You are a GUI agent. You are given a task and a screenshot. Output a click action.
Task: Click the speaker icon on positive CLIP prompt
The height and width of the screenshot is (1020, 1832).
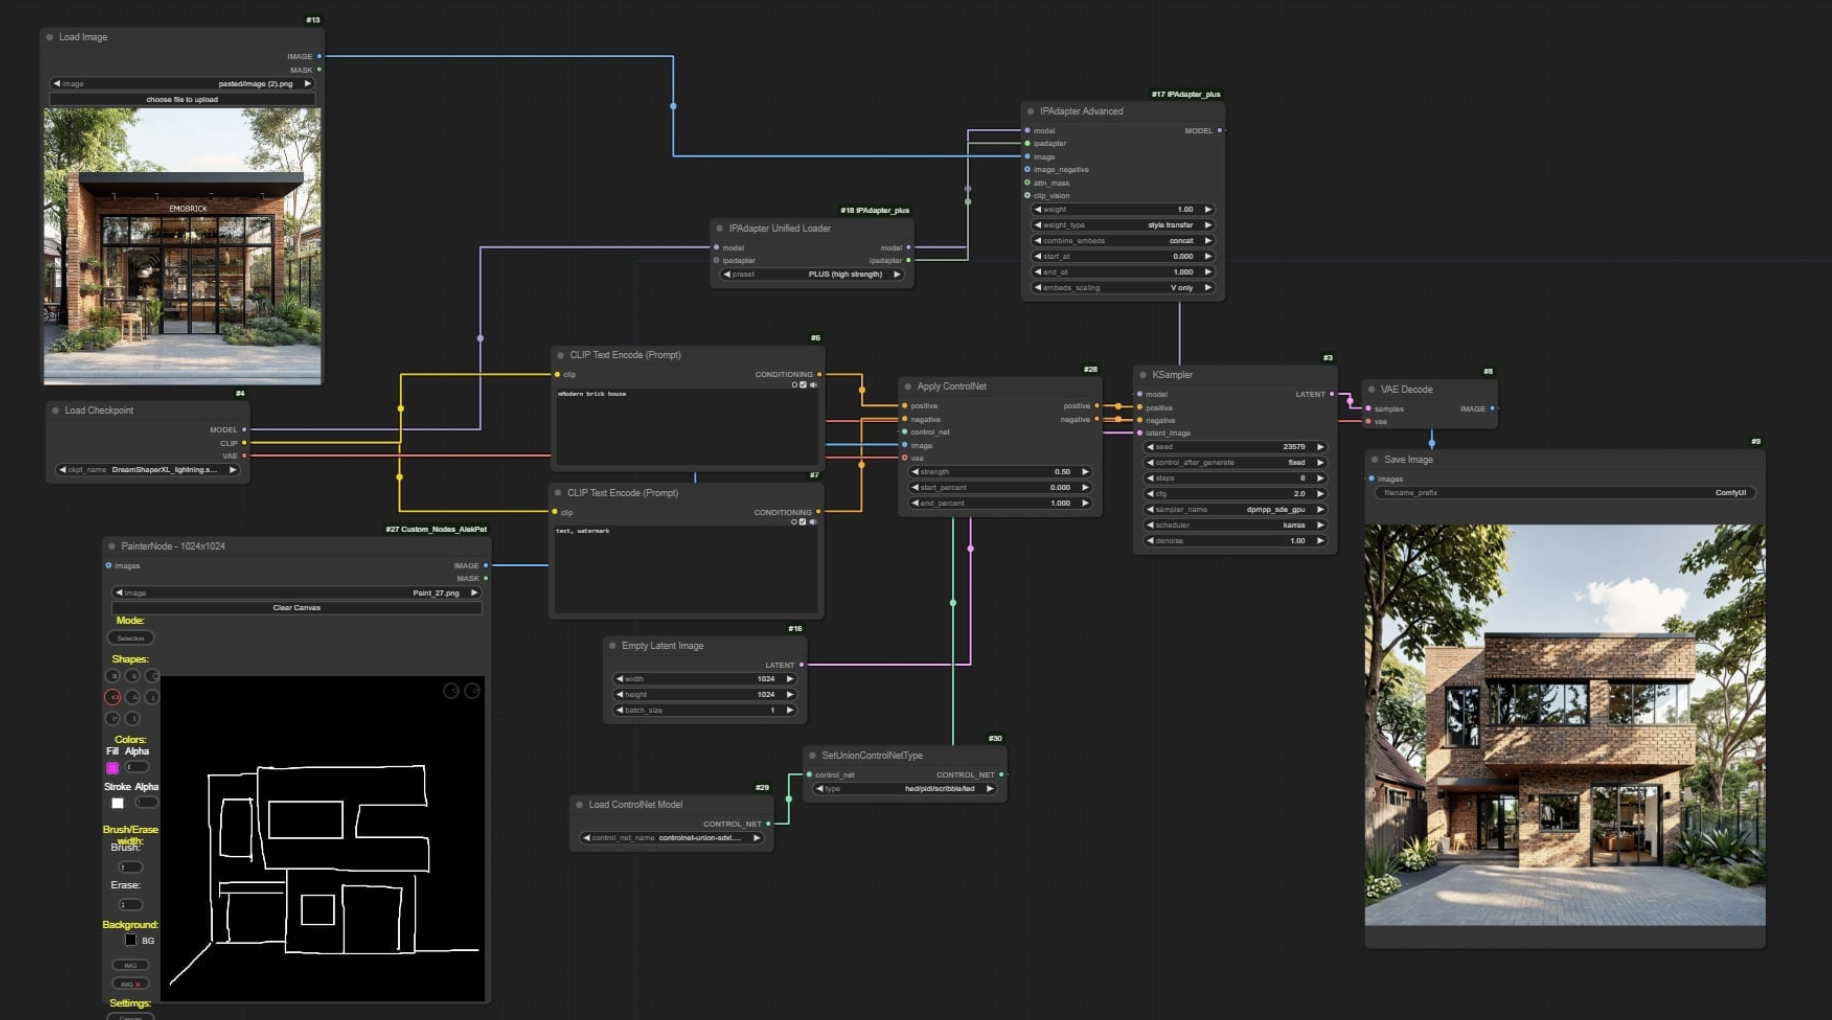[x=813, y=385]
